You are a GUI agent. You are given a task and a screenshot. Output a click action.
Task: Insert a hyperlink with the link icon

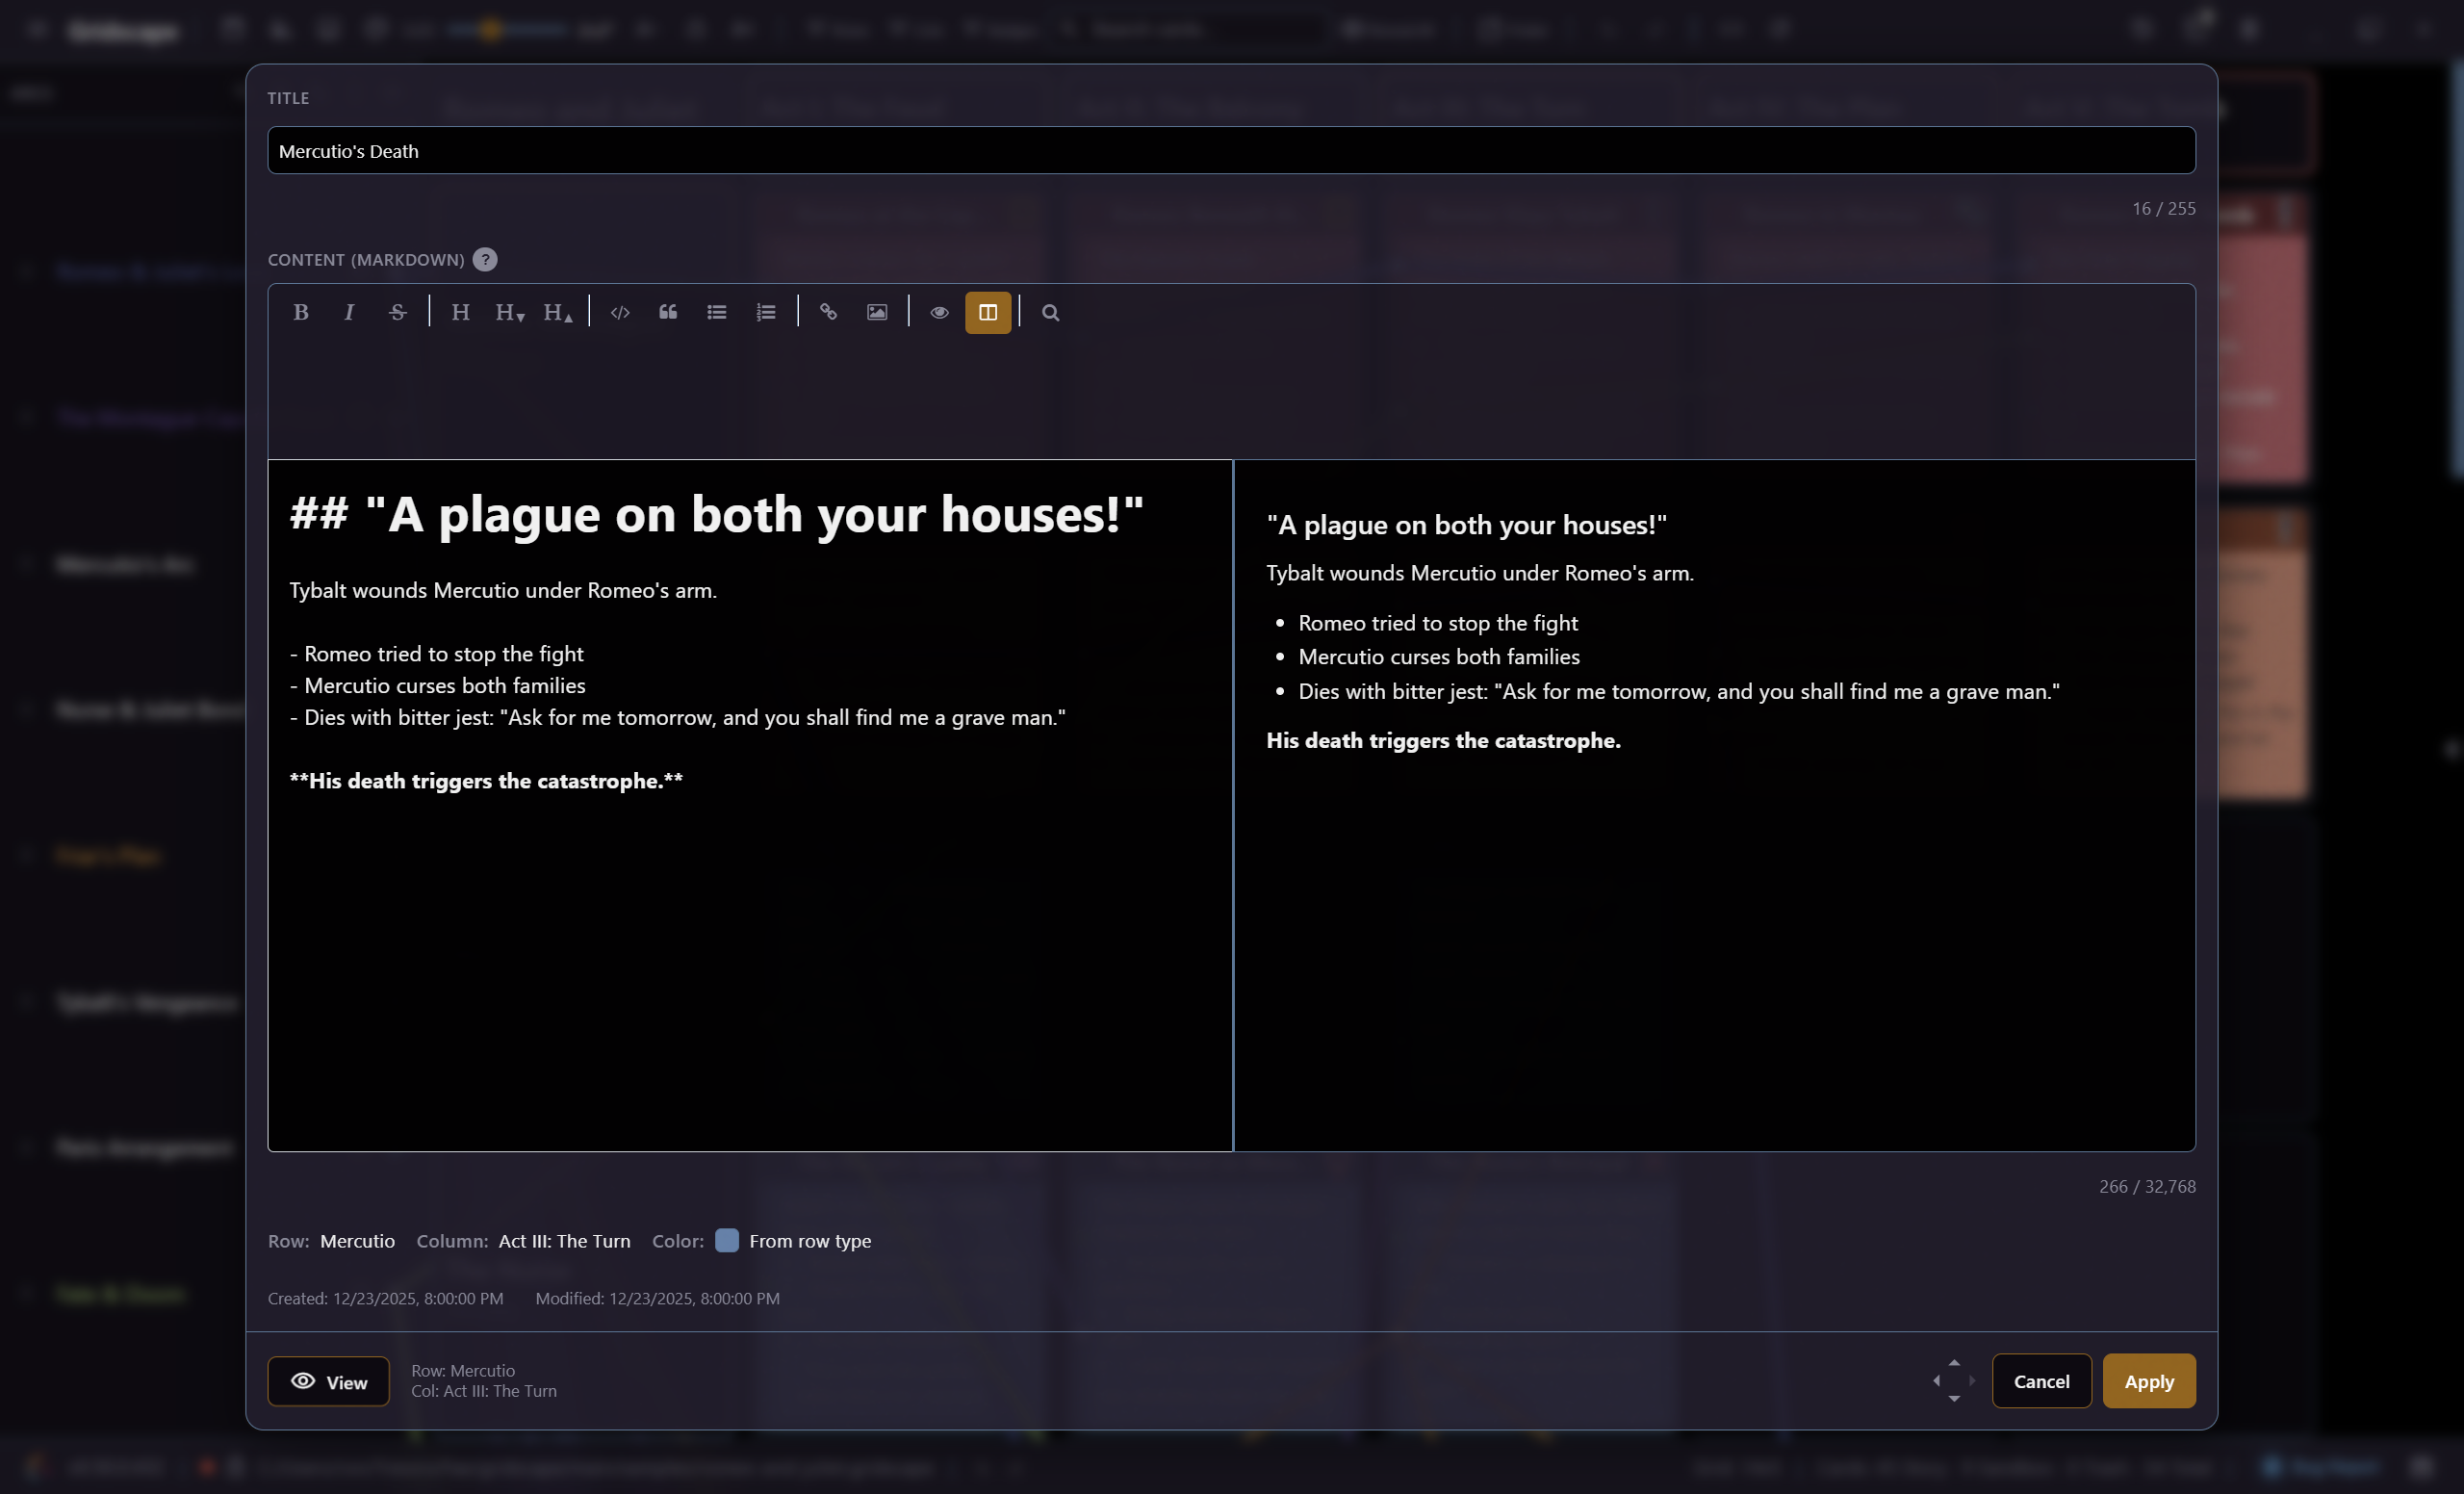pyautogui.click(x=828, y=313)
